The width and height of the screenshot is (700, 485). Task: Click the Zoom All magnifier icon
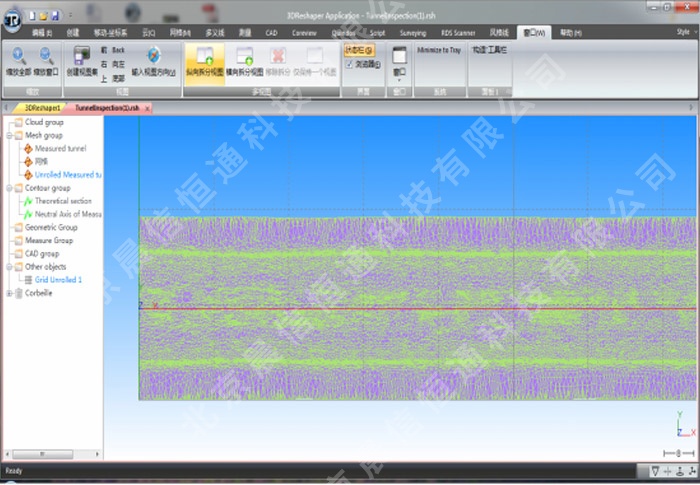click(18, 56)
